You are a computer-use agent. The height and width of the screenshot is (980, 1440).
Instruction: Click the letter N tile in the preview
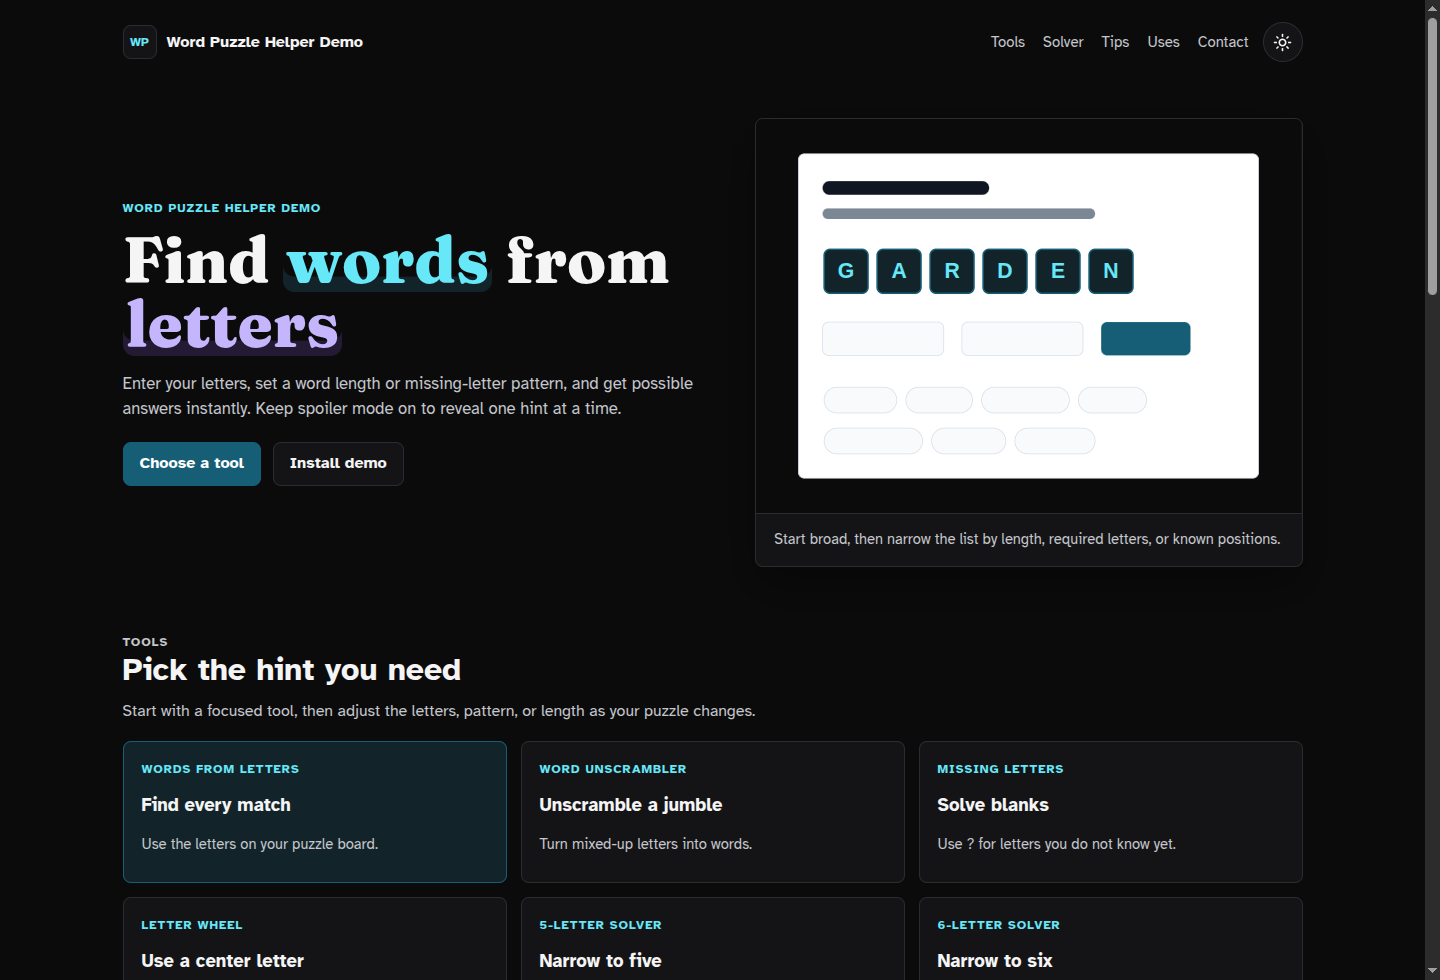click(x=1111, y=271)
